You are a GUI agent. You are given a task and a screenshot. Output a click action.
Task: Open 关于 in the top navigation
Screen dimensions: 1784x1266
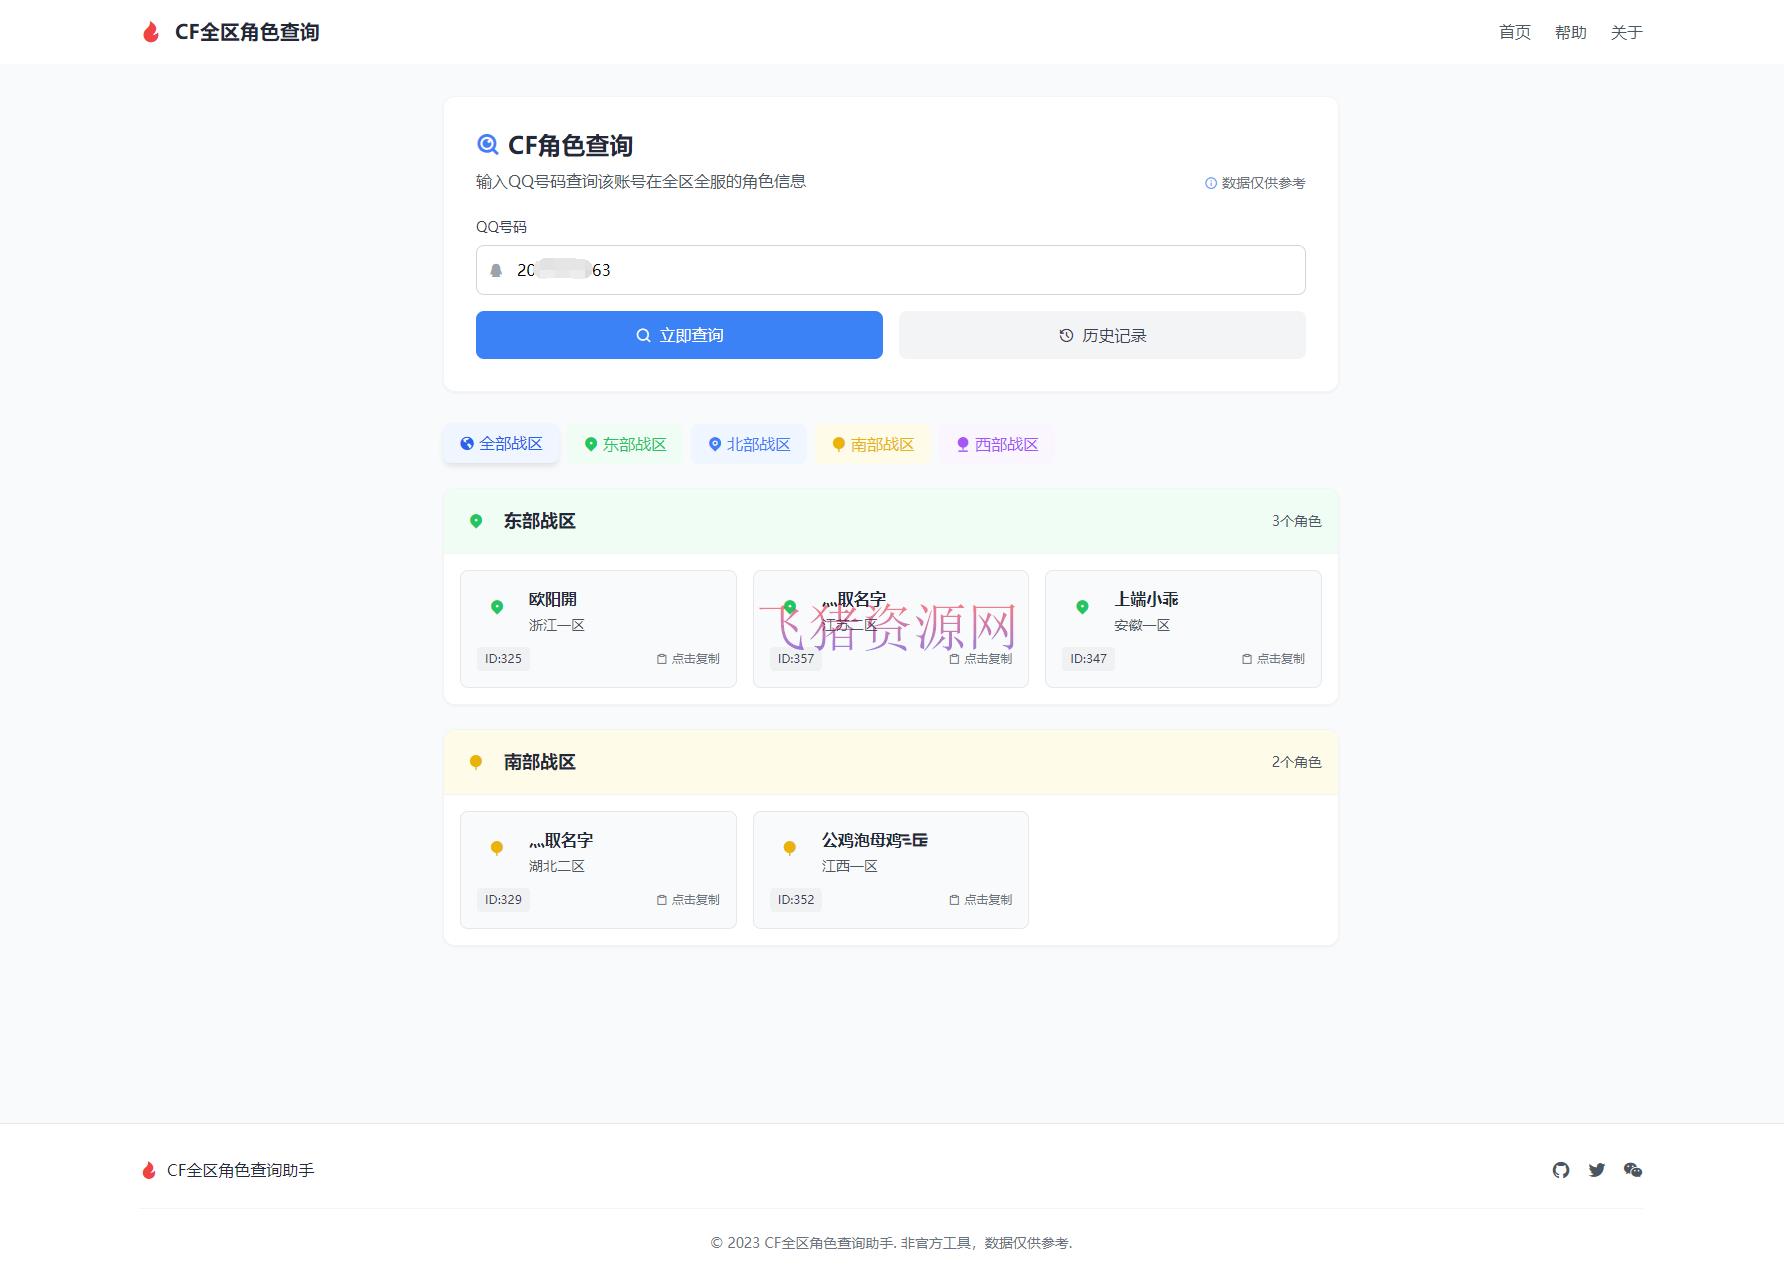click(x=1627, y=32)
